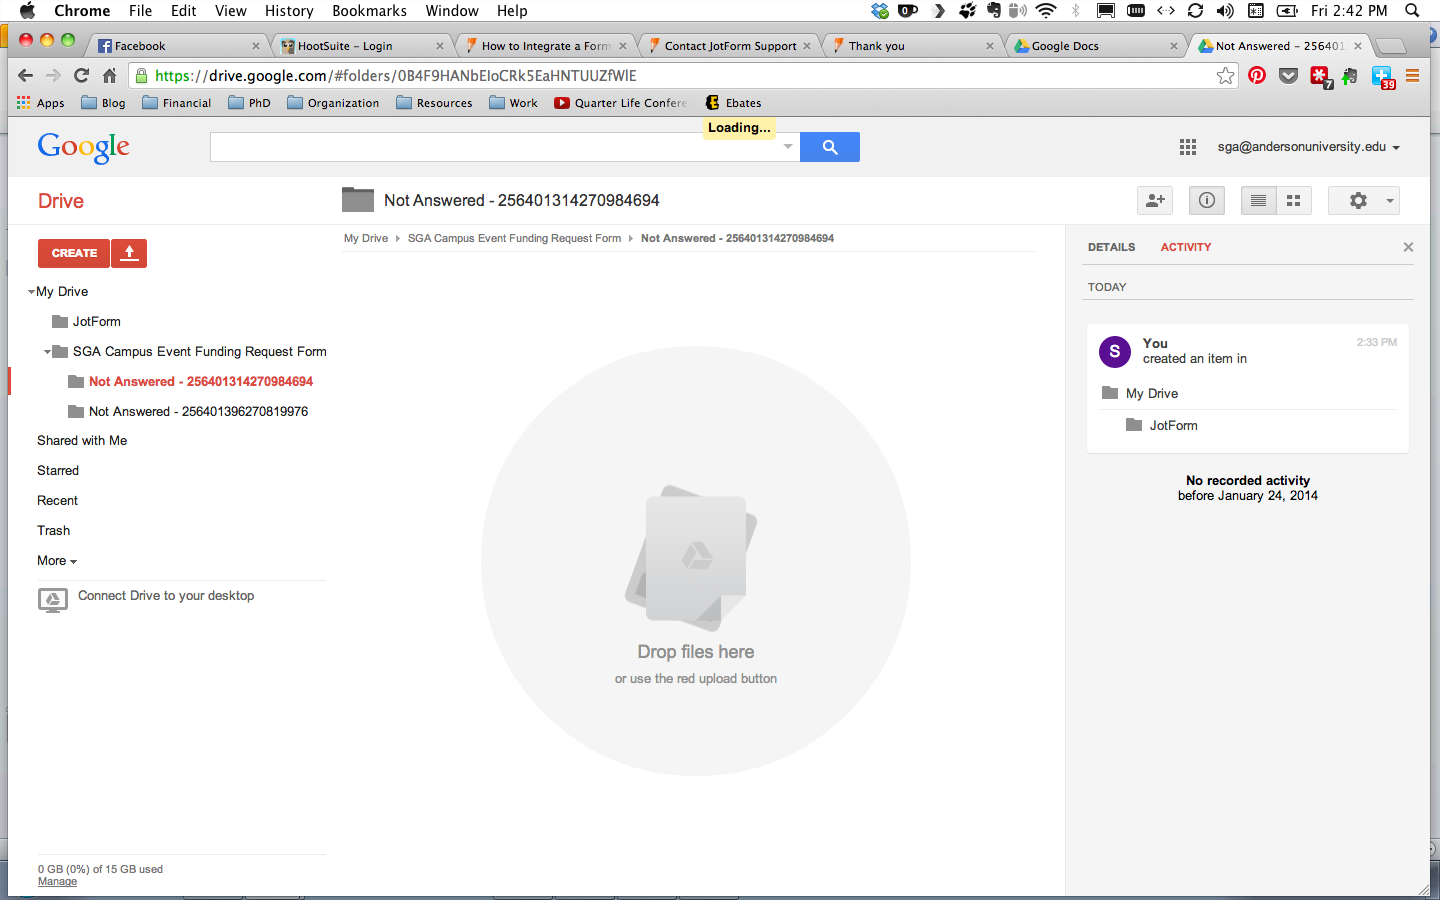Click the red upload button
1440x900 pixels.
coord(129,253)
